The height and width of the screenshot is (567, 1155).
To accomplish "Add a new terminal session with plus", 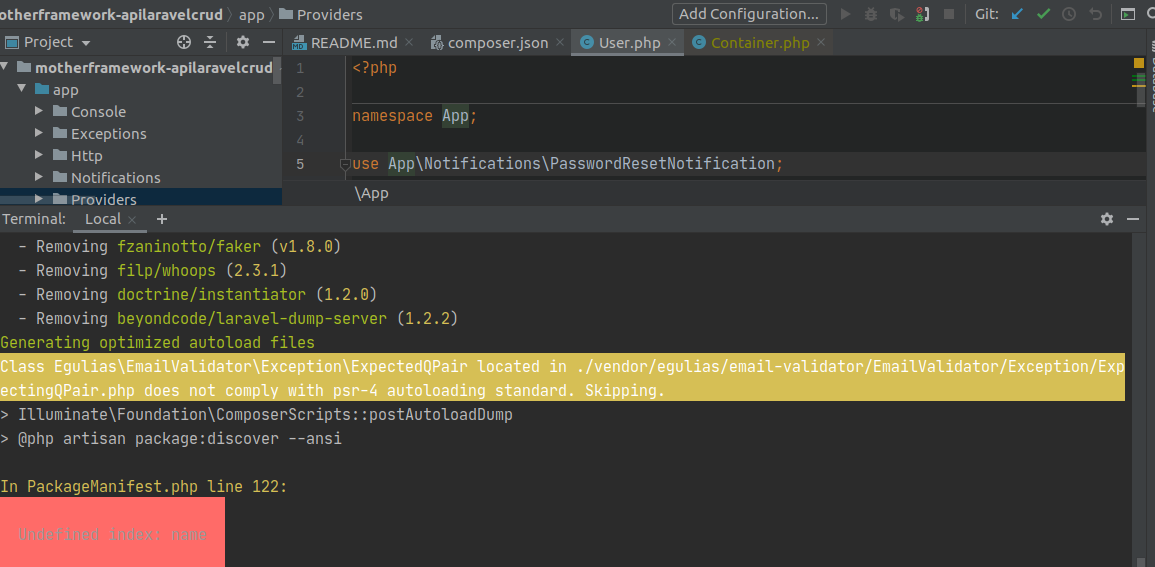I will pyautogui.click(x=162, y=219).
